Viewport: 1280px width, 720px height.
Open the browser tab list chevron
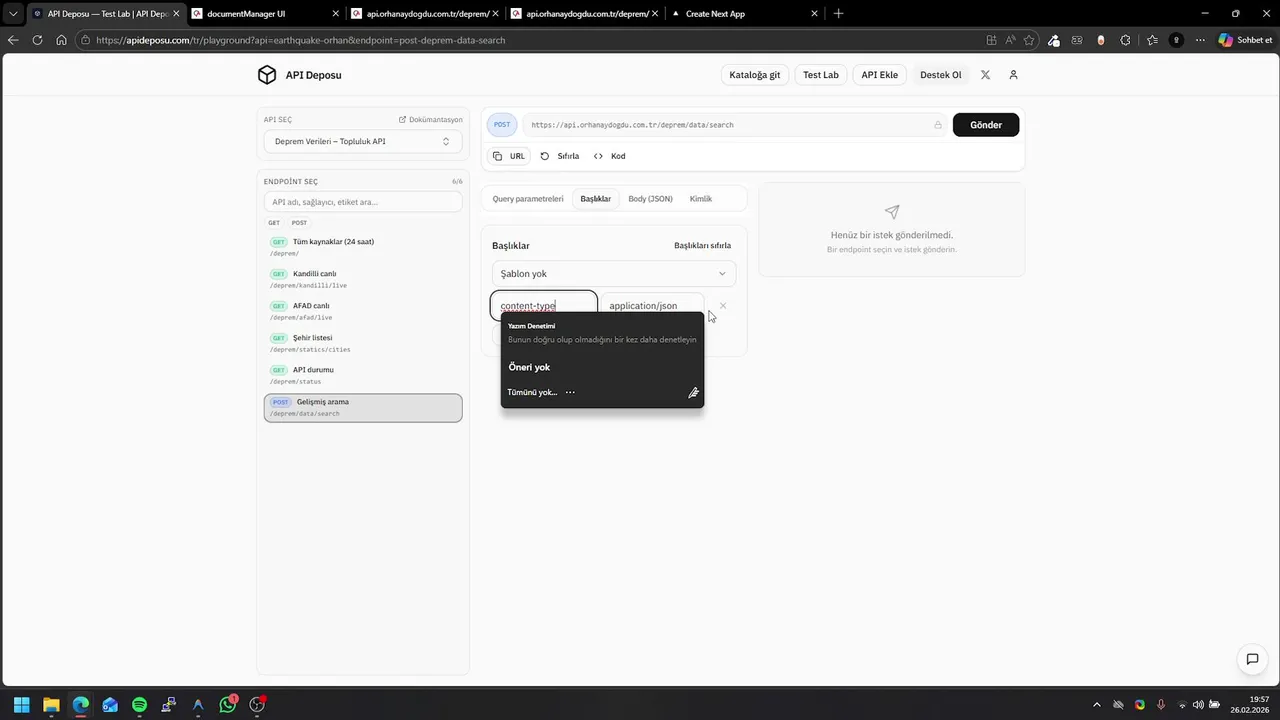click(13, 14)
